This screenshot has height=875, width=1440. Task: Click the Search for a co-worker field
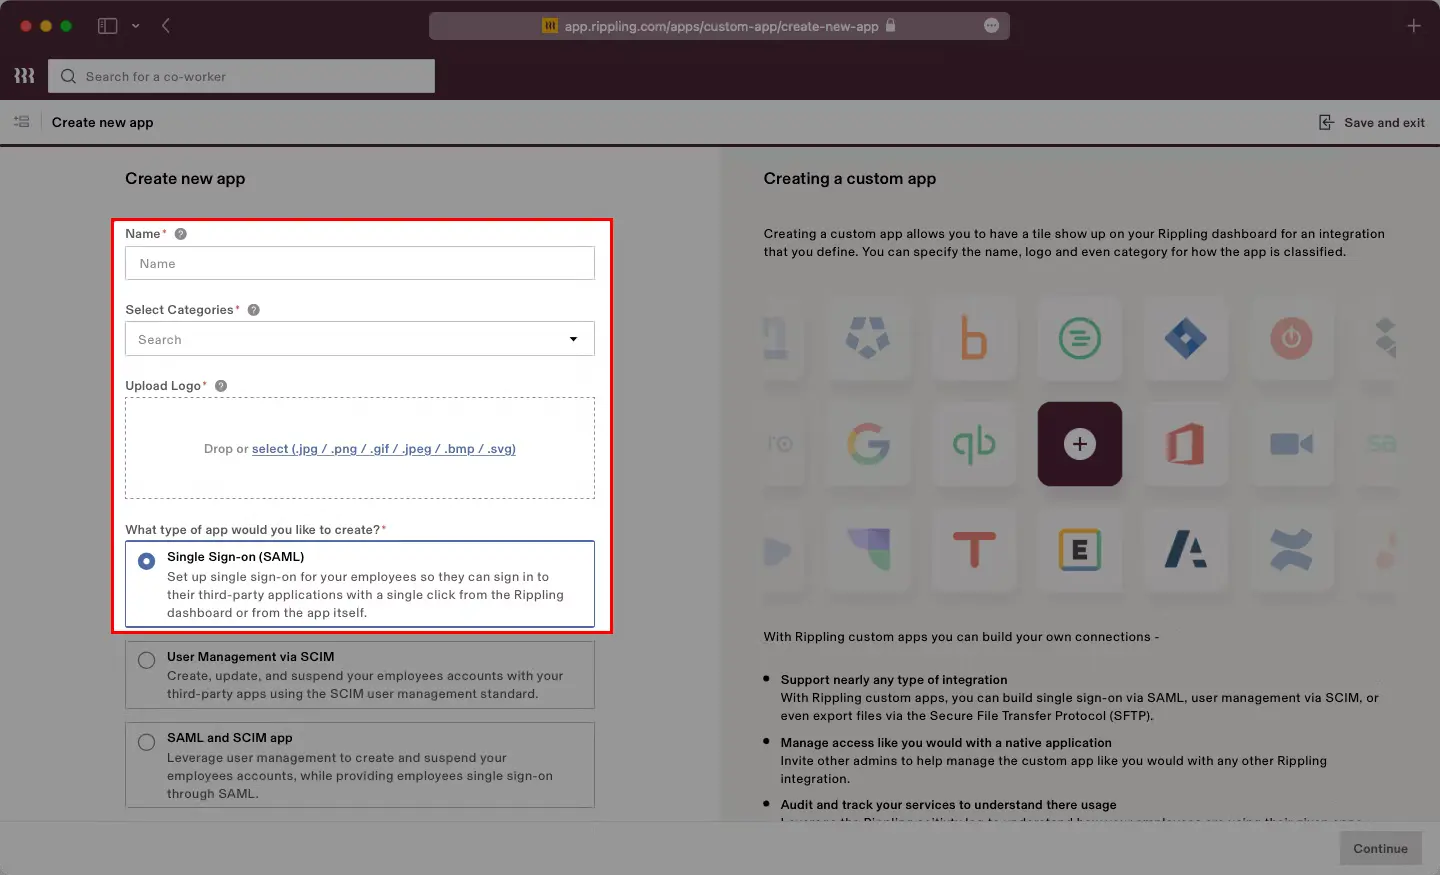coord(241,76)
